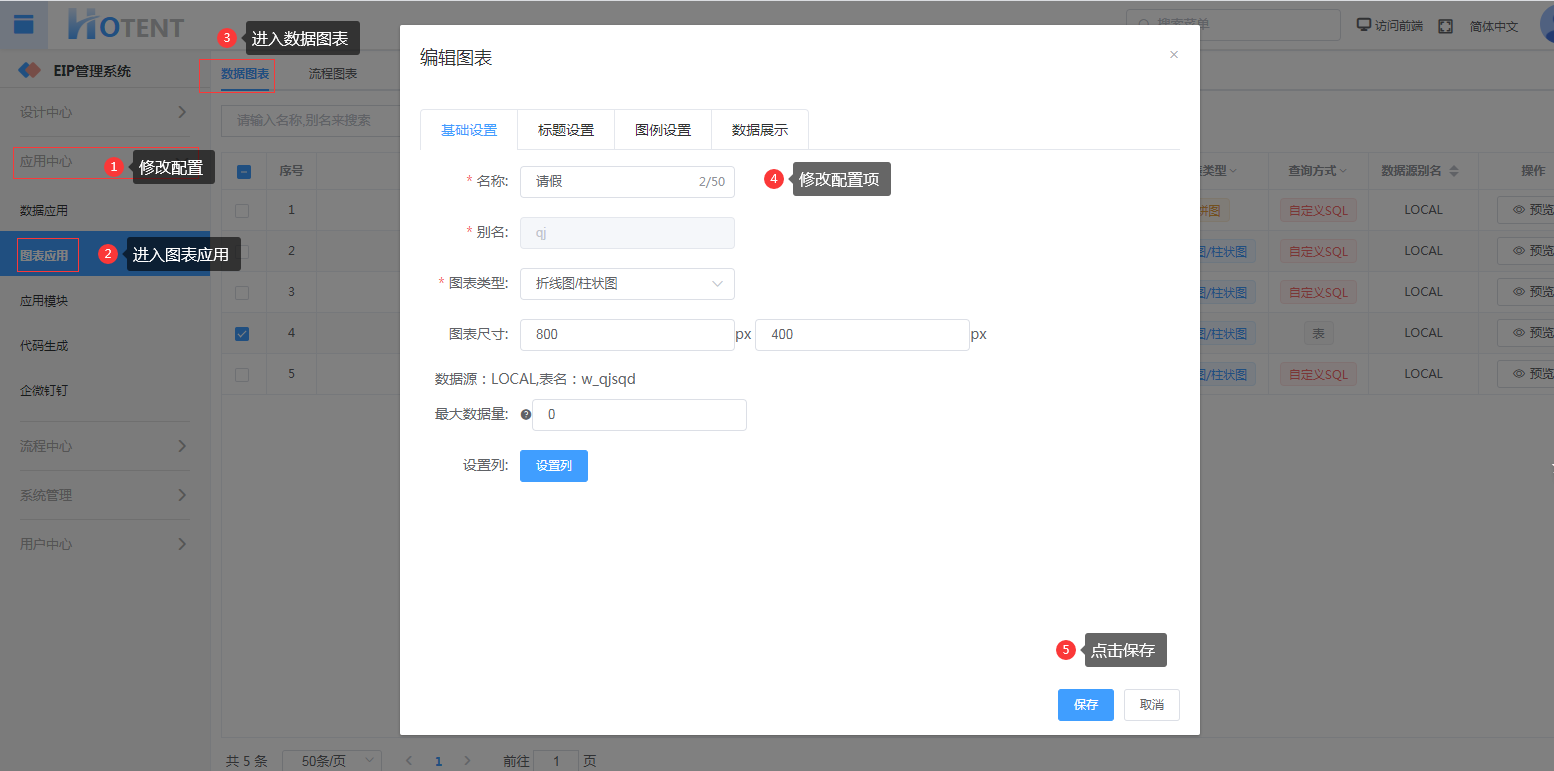1554x771 pixels.
Task: Close the 编辑图表 dialog with X icon
Action: pyautogui.click(x=1174, y=55)
